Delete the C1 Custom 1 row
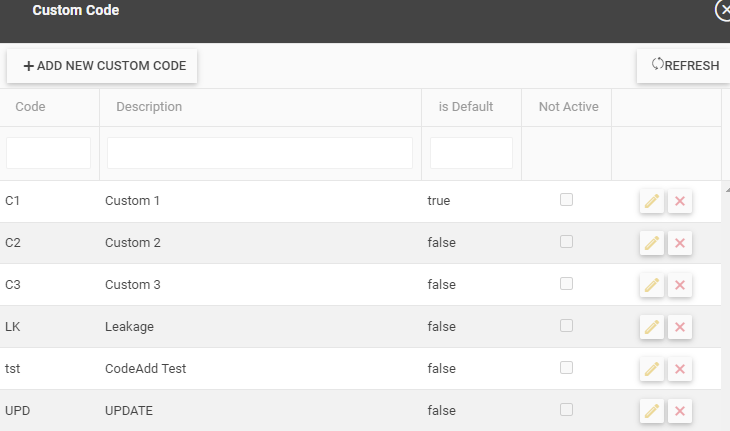730x431 pixels. point(680,201)
